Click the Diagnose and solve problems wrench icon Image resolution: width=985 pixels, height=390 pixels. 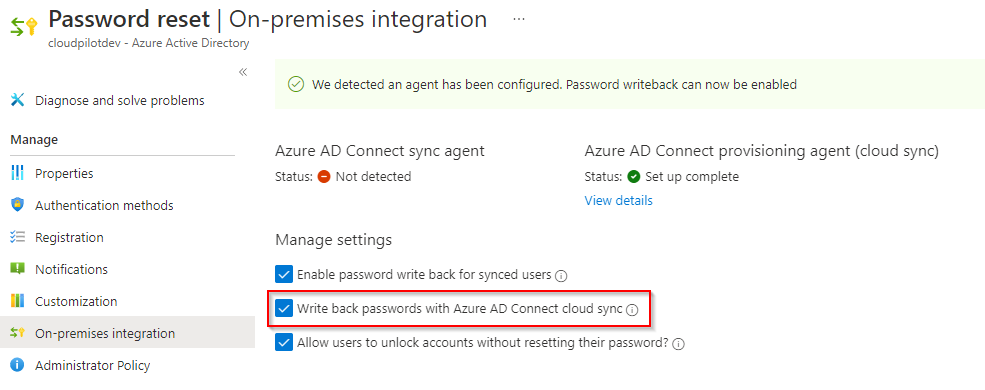pyautogui.click(x=18, y=100)
